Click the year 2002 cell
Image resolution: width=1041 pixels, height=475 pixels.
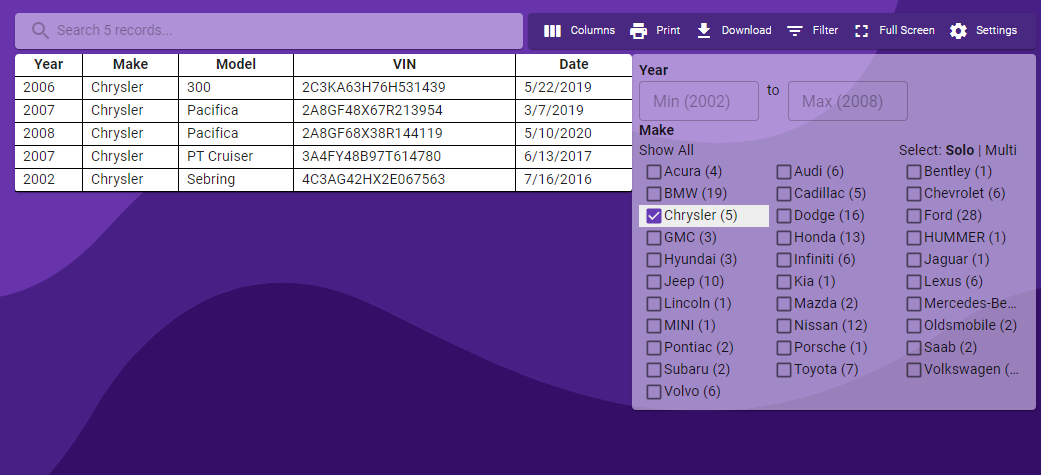point(48,179)
